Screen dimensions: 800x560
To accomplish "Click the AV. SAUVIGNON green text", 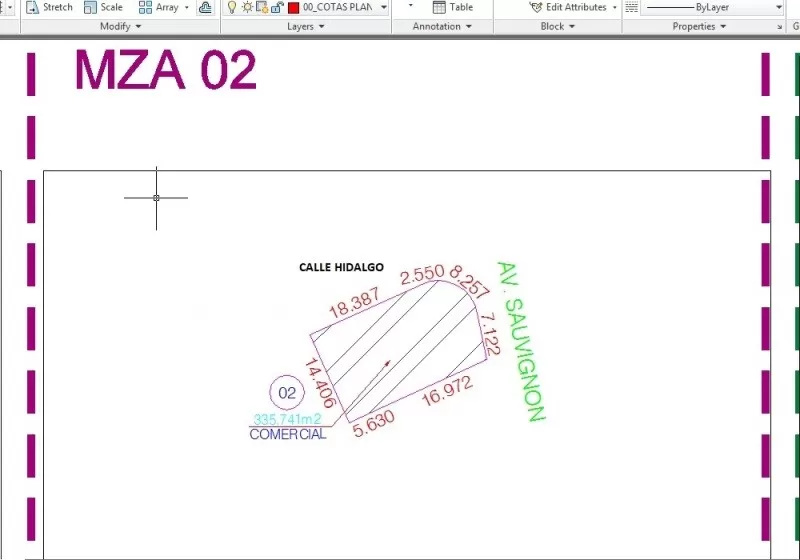I will tap(521, 341).
